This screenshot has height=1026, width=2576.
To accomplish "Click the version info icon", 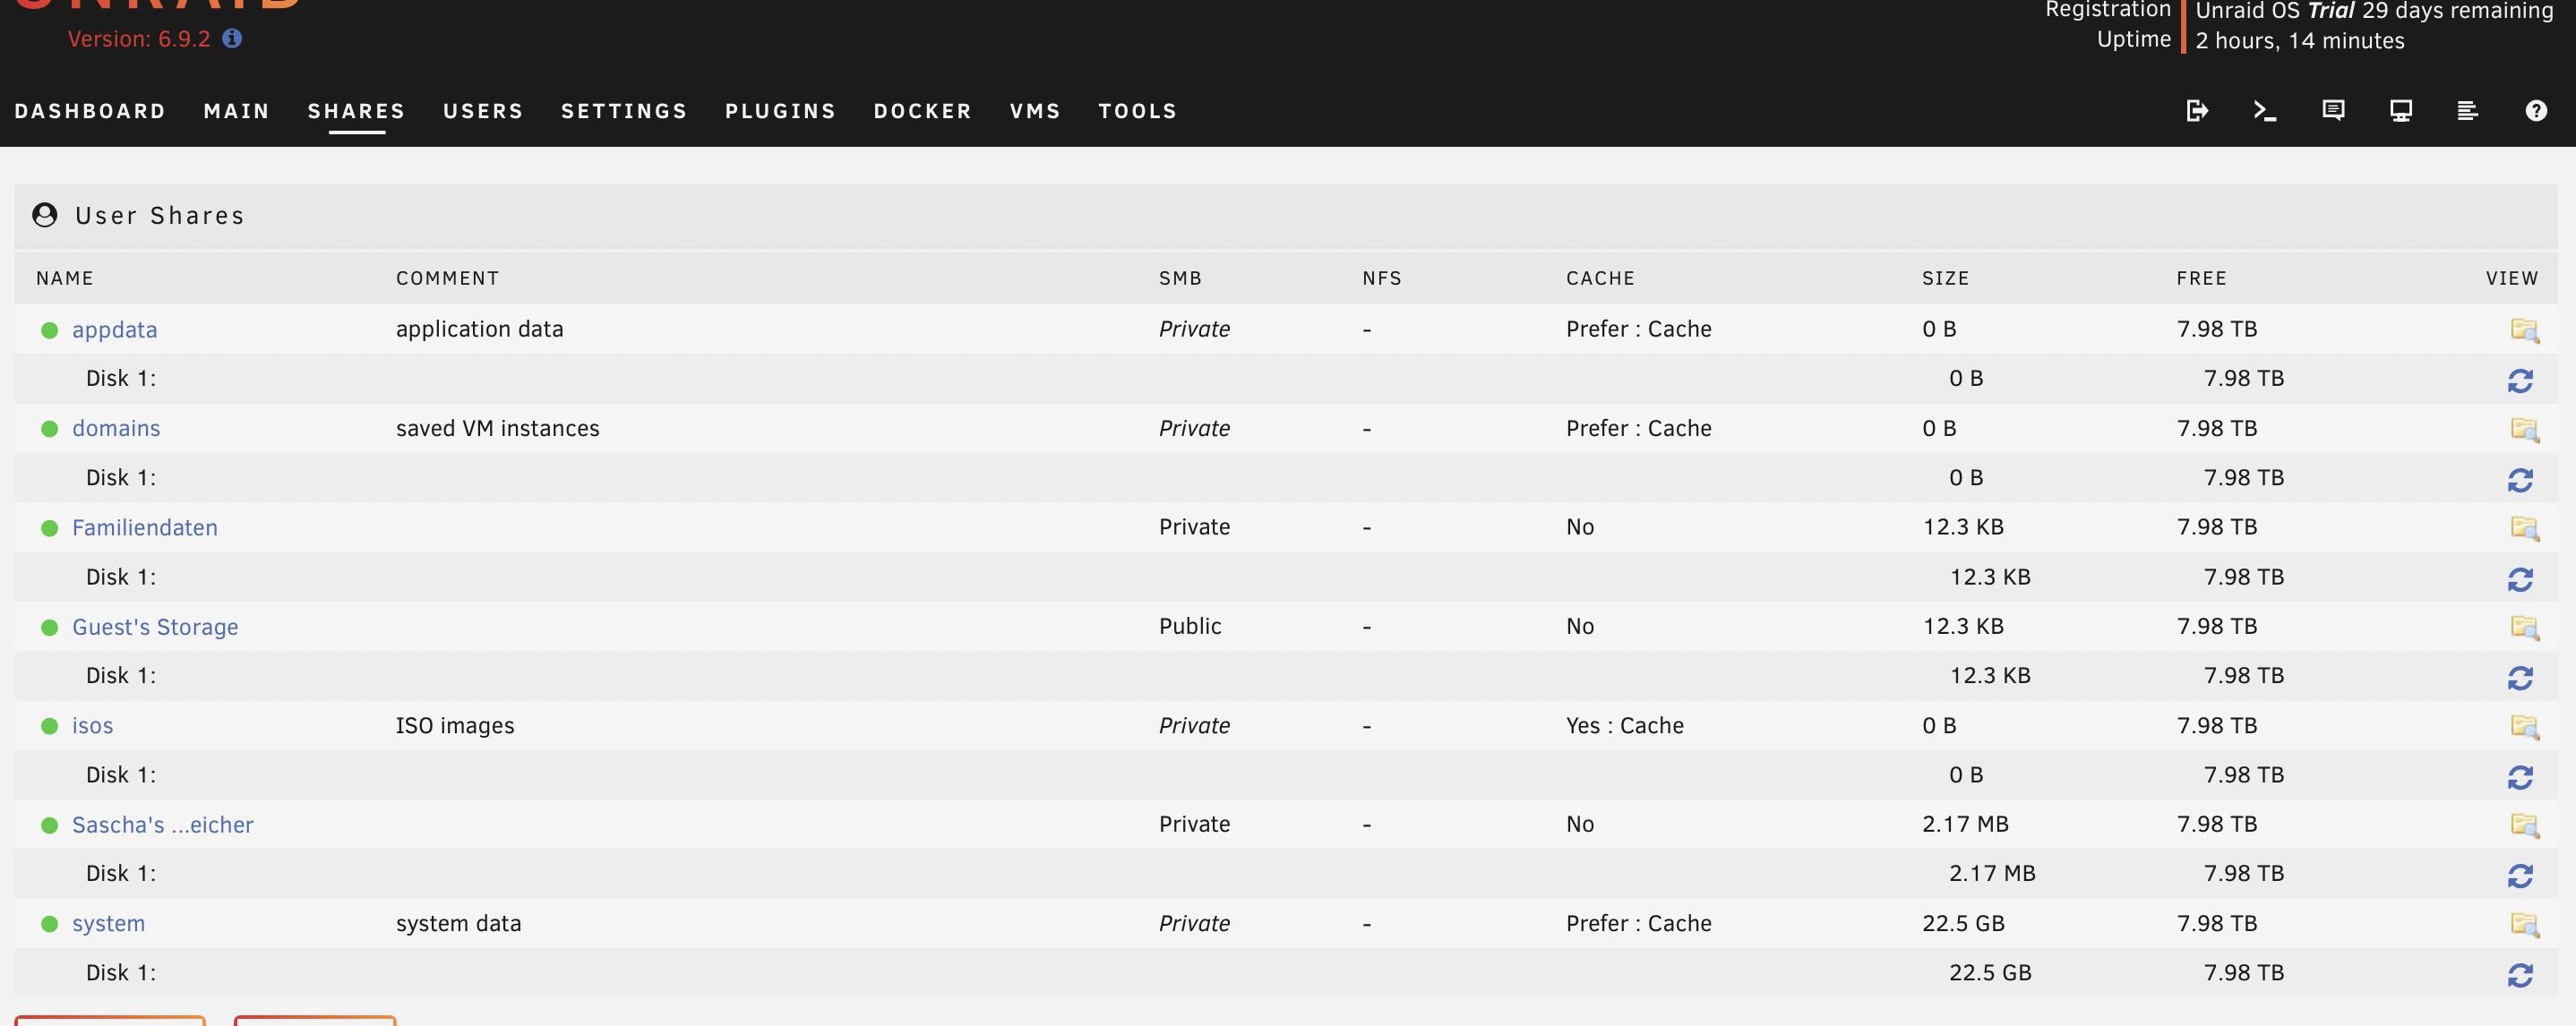I will pos(232,38).
